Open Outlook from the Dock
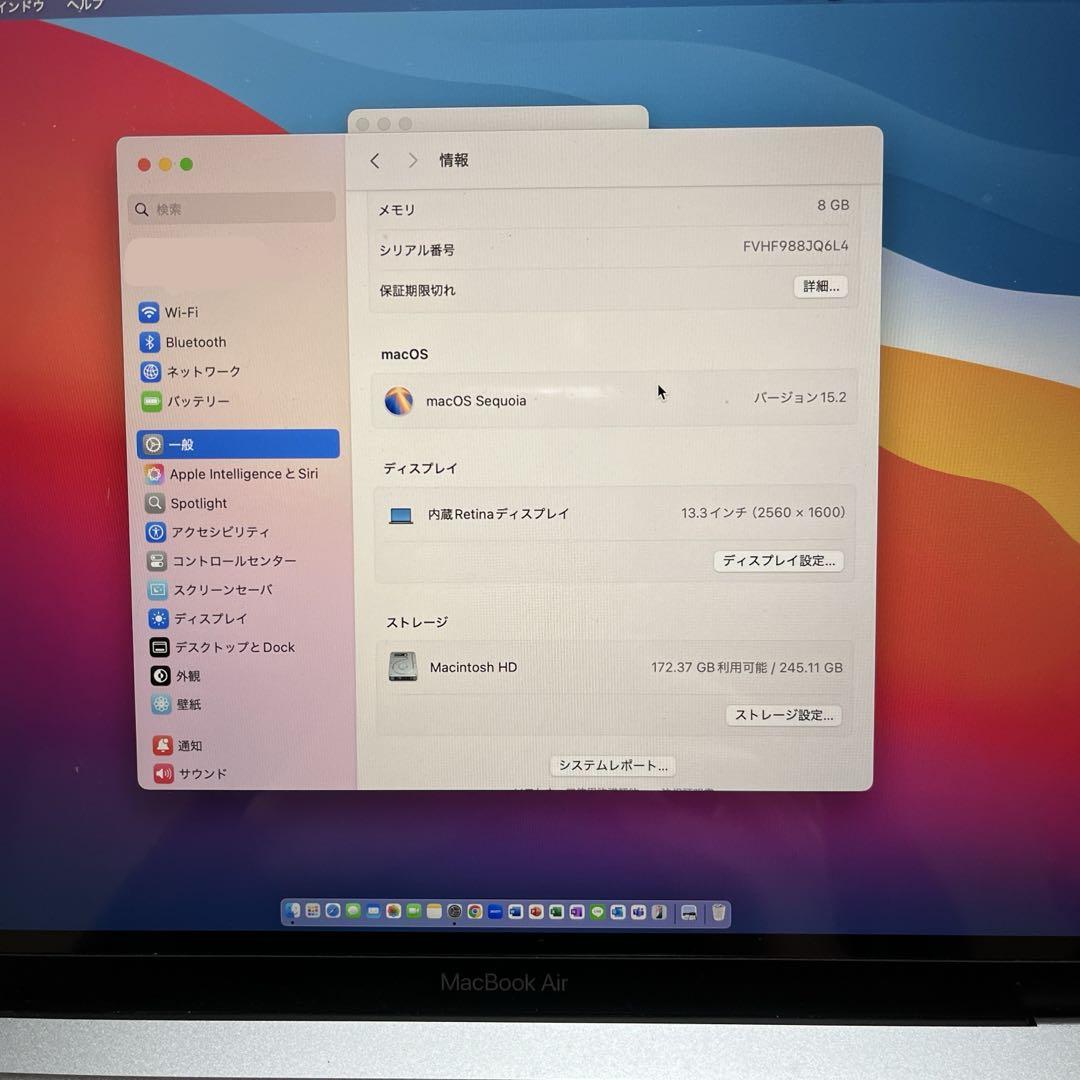The image size is (1080, 1080). (618, 912)
